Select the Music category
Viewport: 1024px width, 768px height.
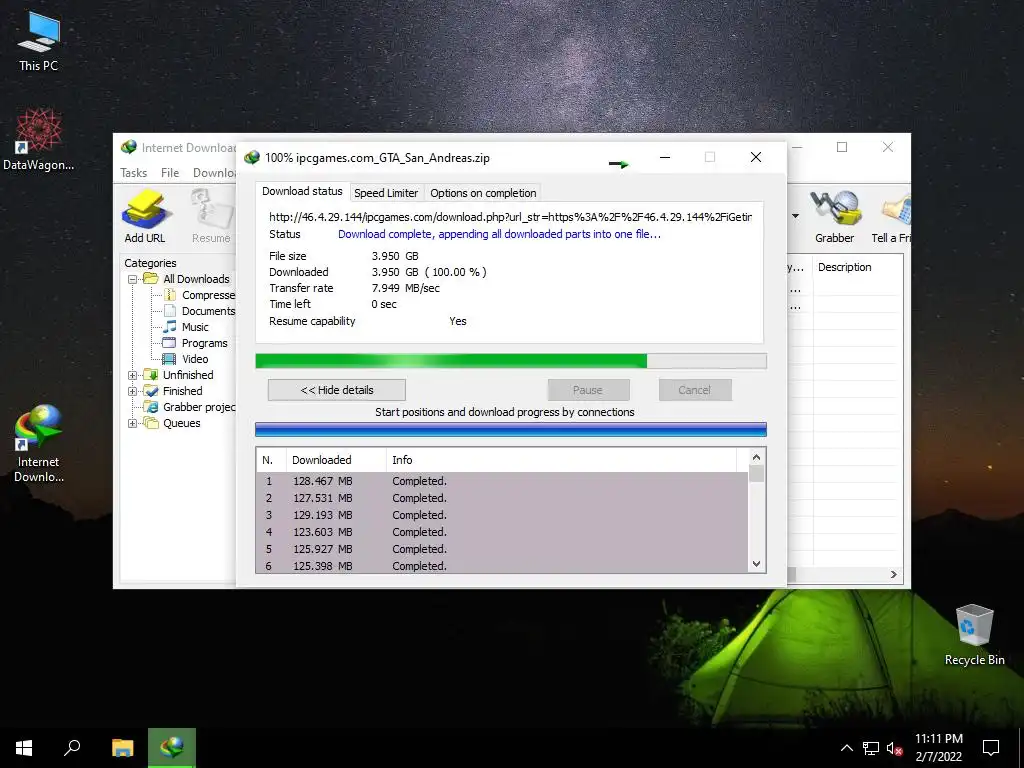186,327
